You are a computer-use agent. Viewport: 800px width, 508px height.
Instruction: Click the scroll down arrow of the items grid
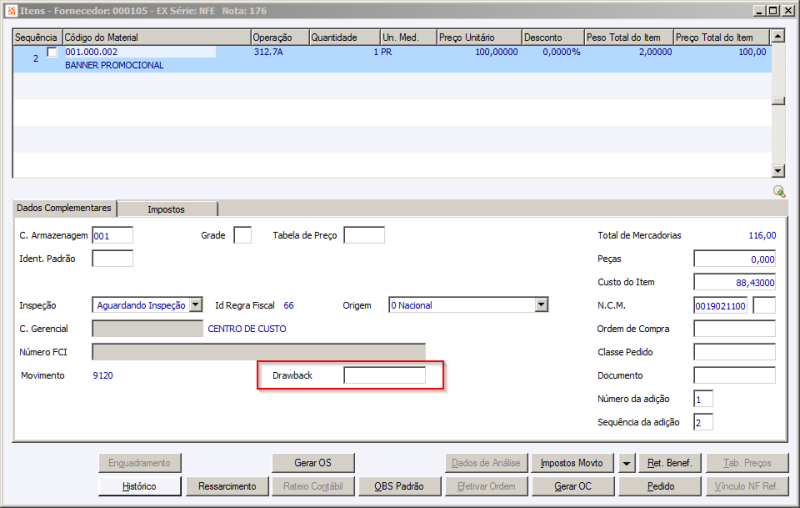(x=778, y=171)
